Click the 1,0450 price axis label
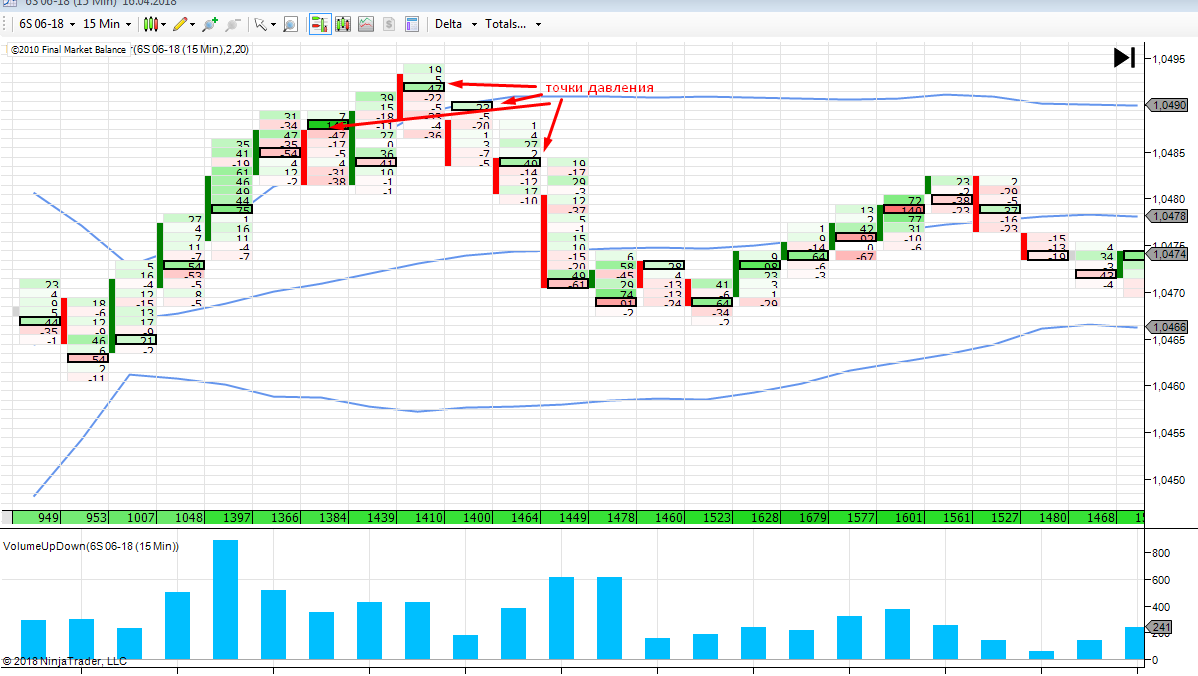Viewport: 1198px width, 676px height. (1169, 480)
